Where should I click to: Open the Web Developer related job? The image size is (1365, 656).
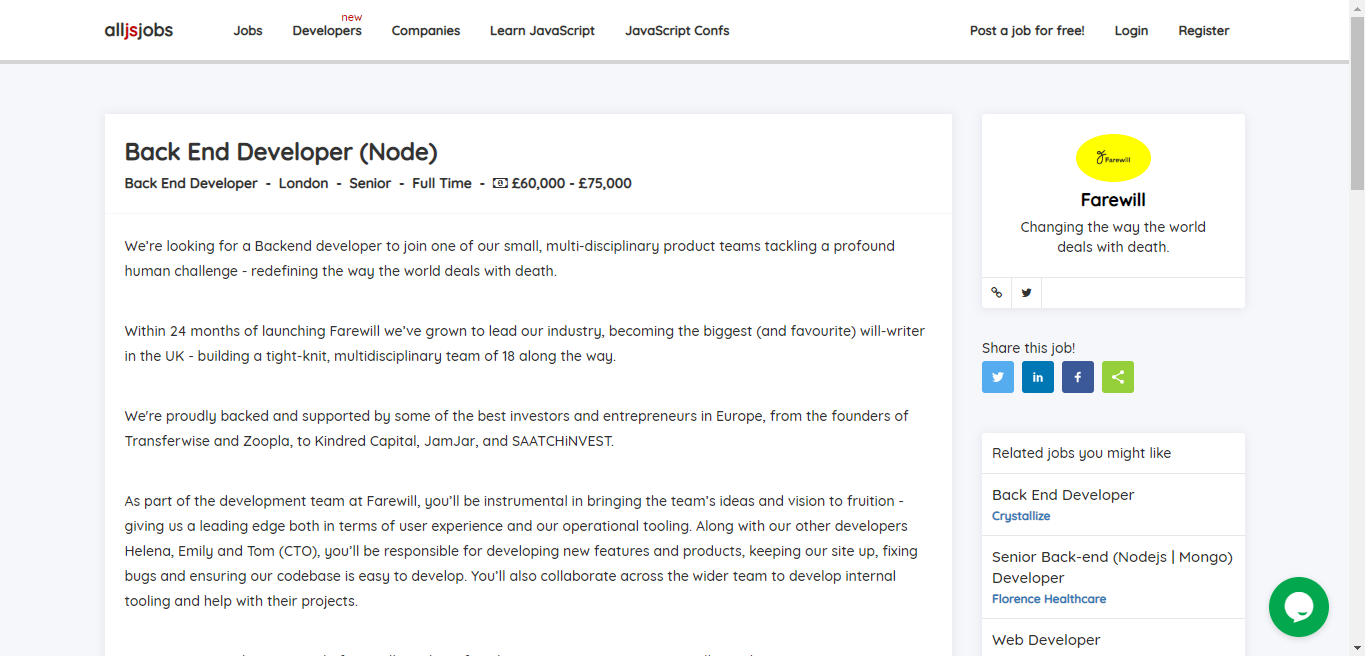1046,640
